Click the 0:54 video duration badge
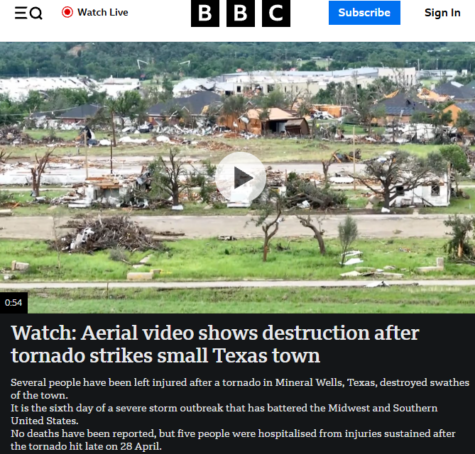The width and height of the screenshot is (475, 454). coord(14,303)
